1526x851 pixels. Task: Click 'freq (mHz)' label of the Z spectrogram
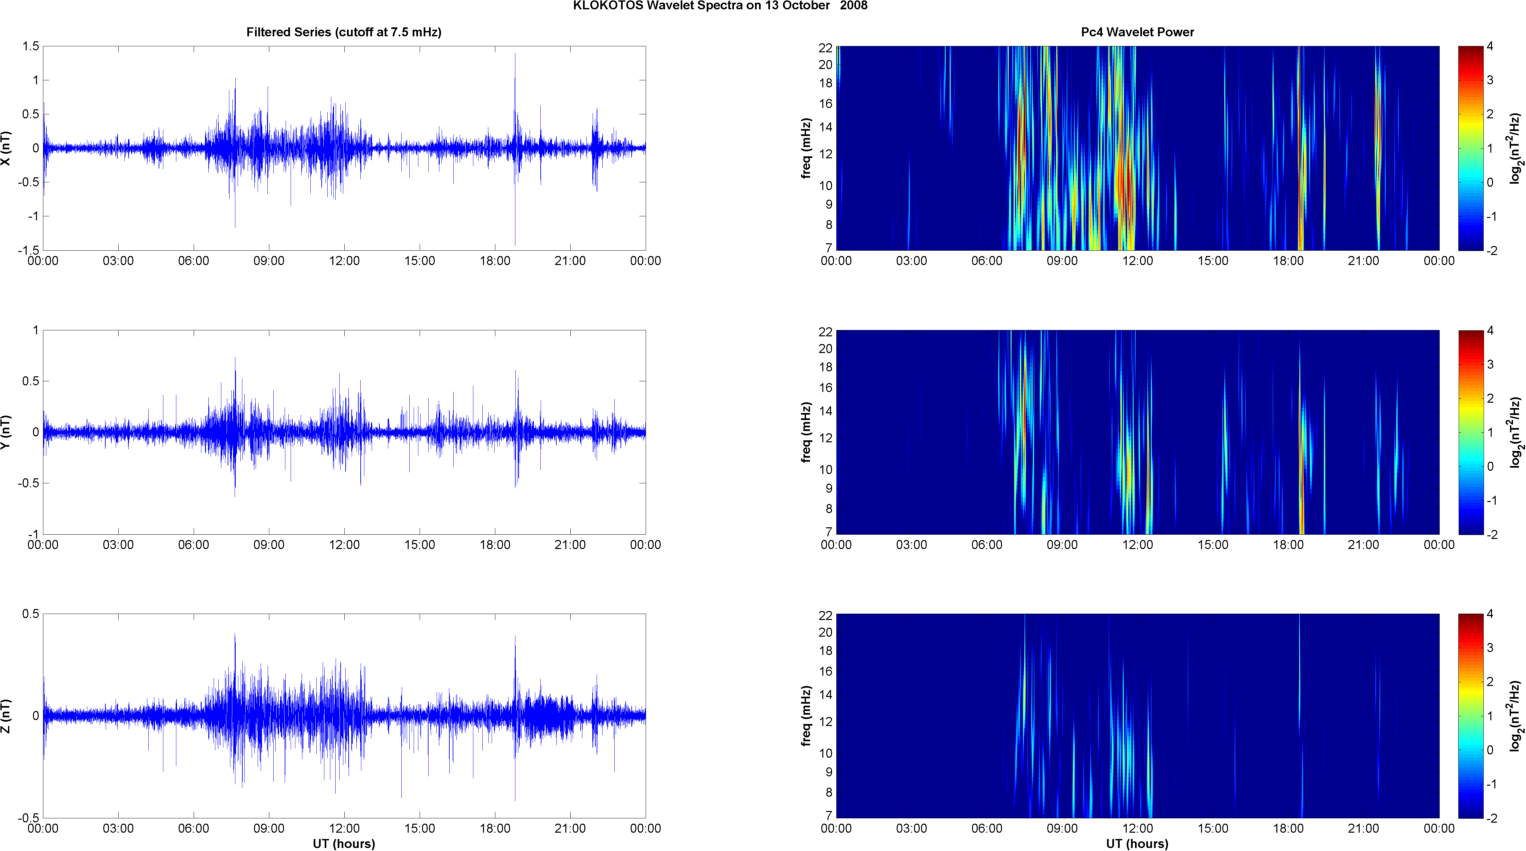point(806,716)
